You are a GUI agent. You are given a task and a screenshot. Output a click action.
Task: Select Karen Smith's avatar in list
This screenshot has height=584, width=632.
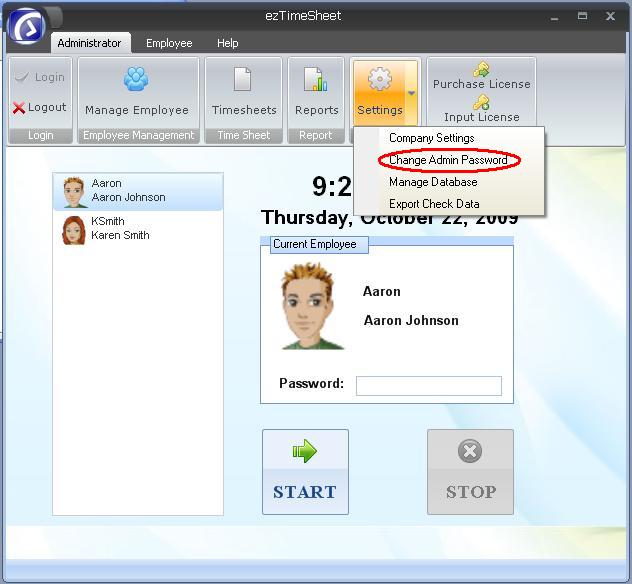(74, 231)
